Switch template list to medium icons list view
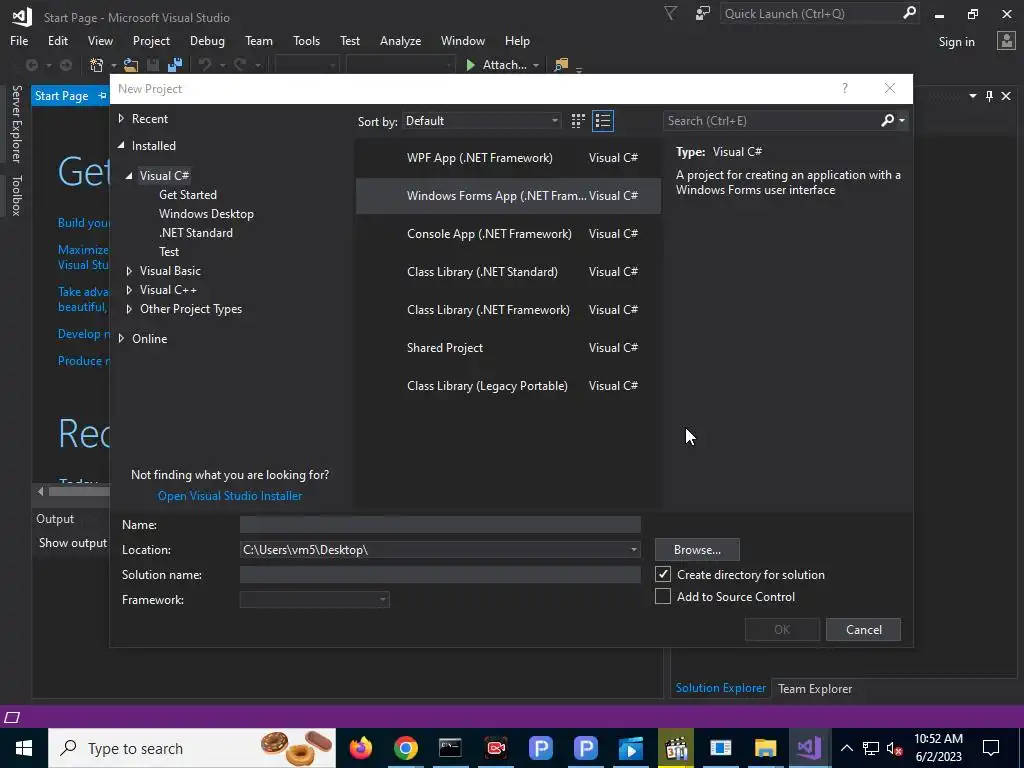The height and width of the screenshot is (768, 1024). [x=603, y=121]
